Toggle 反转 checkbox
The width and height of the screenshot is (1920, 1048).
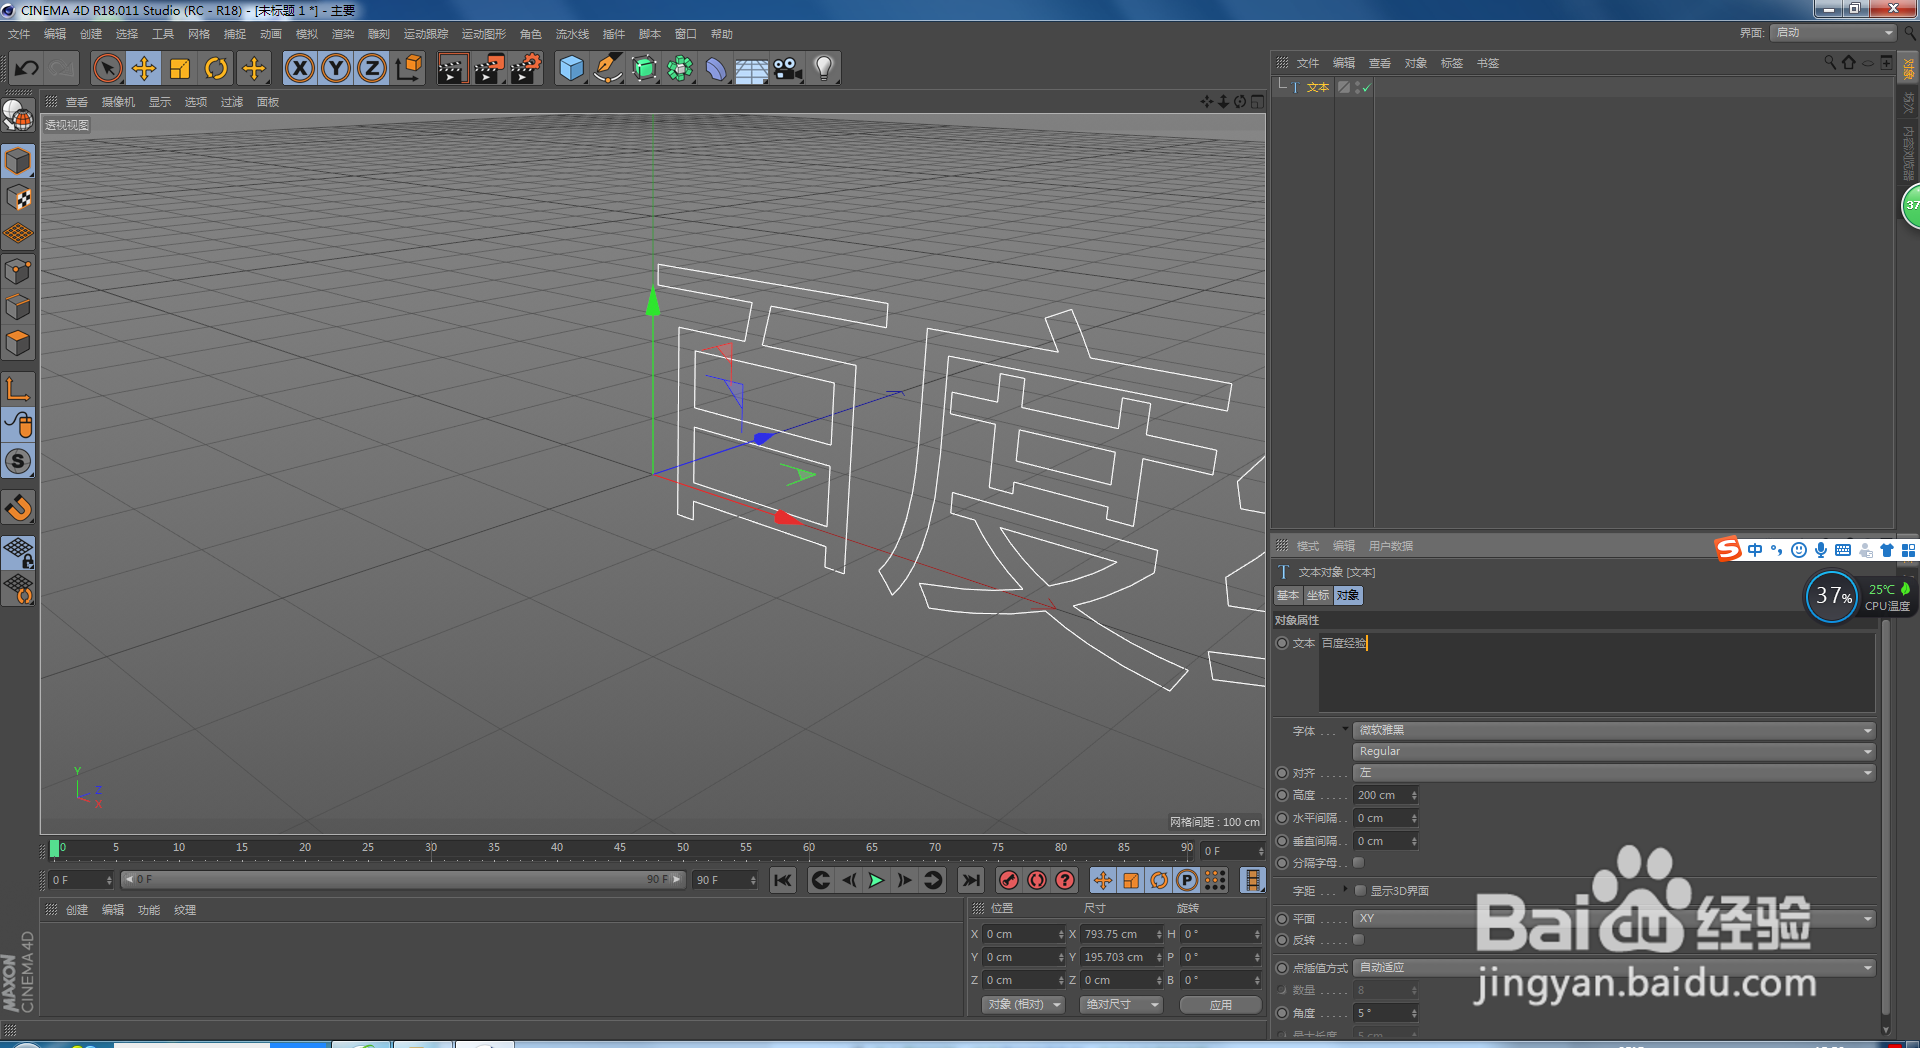(1359, 940)
